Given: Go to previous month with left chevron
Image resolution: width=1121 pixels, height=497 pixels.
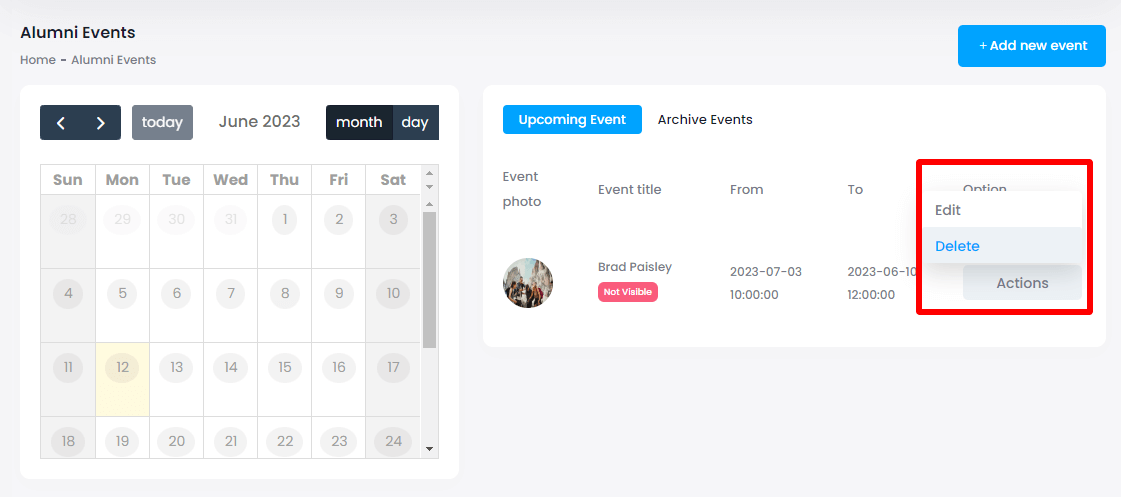Looking at the screenshot, I should click(61, 123).
